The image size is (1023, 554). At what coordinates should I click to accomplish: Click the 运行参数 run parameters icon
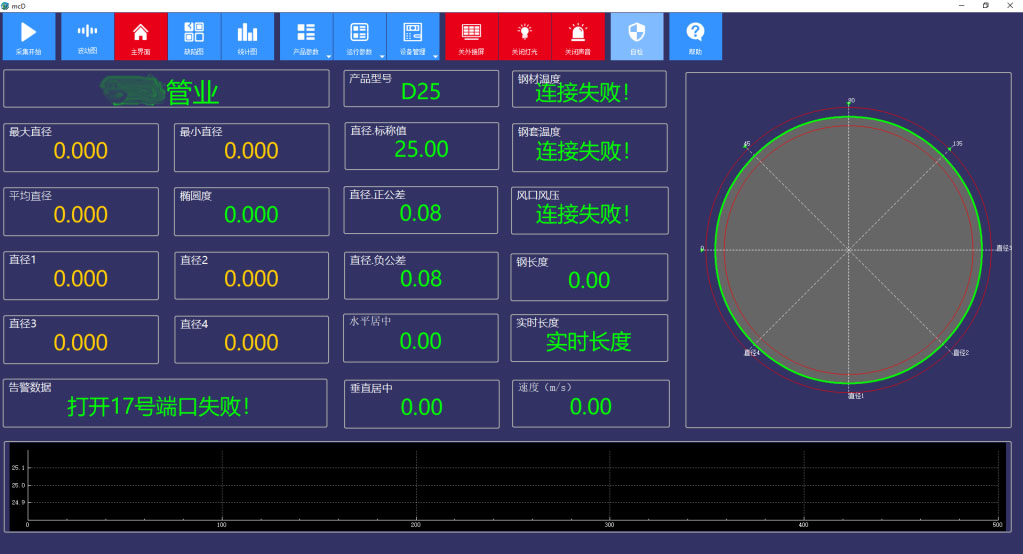[359, 34]
